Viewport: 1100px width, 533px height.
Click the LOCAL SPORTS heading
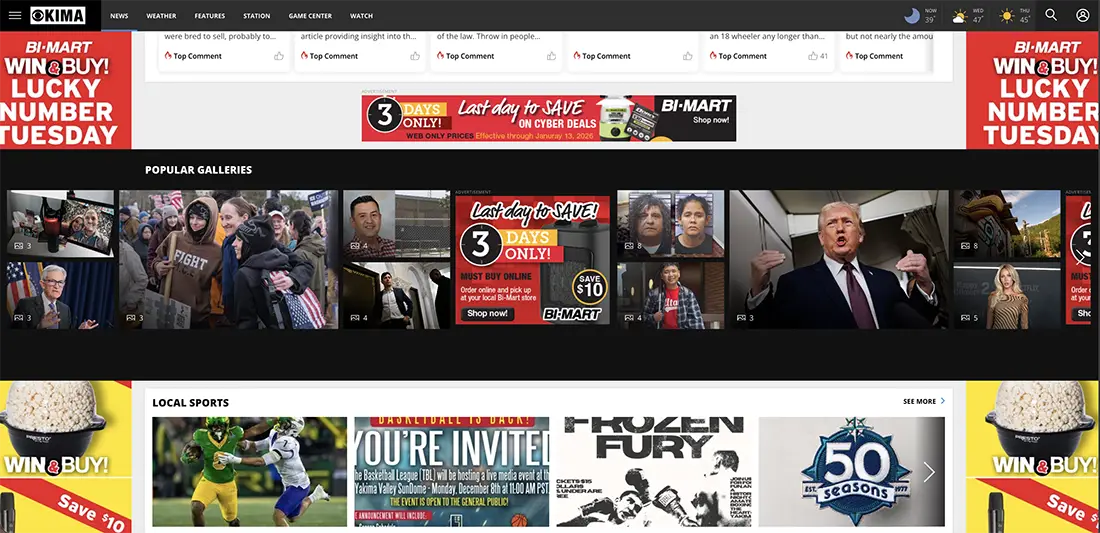191,403
